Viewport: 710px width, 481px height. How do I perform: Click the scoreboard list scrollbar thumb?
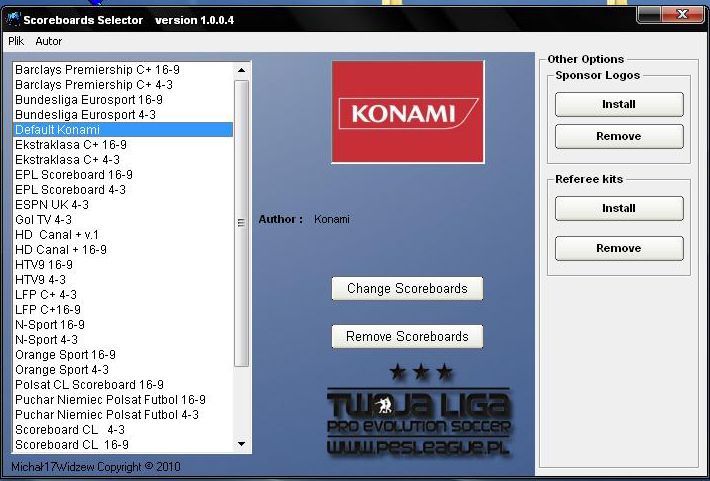tap(241, 222)
